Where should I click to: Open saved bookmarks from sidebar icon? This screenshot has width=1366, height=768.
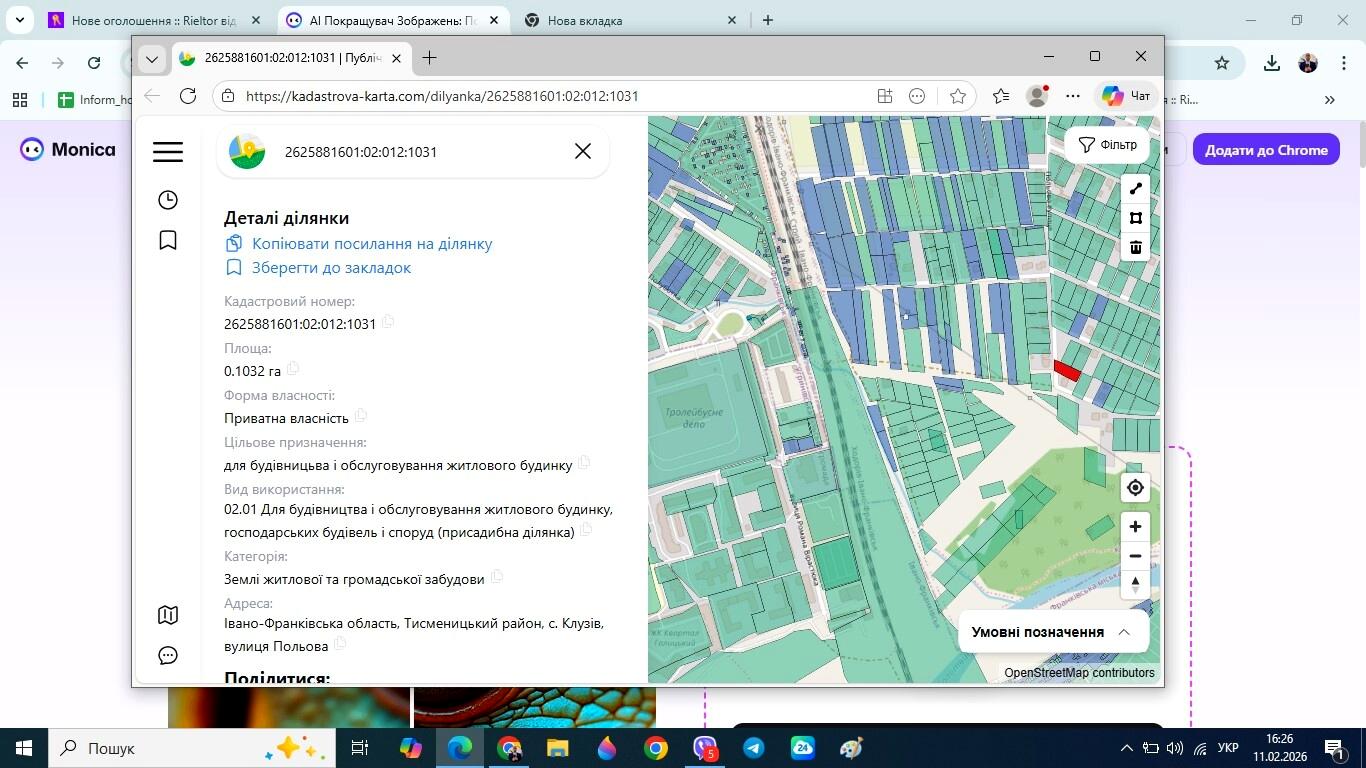click(x=168, y=240)
